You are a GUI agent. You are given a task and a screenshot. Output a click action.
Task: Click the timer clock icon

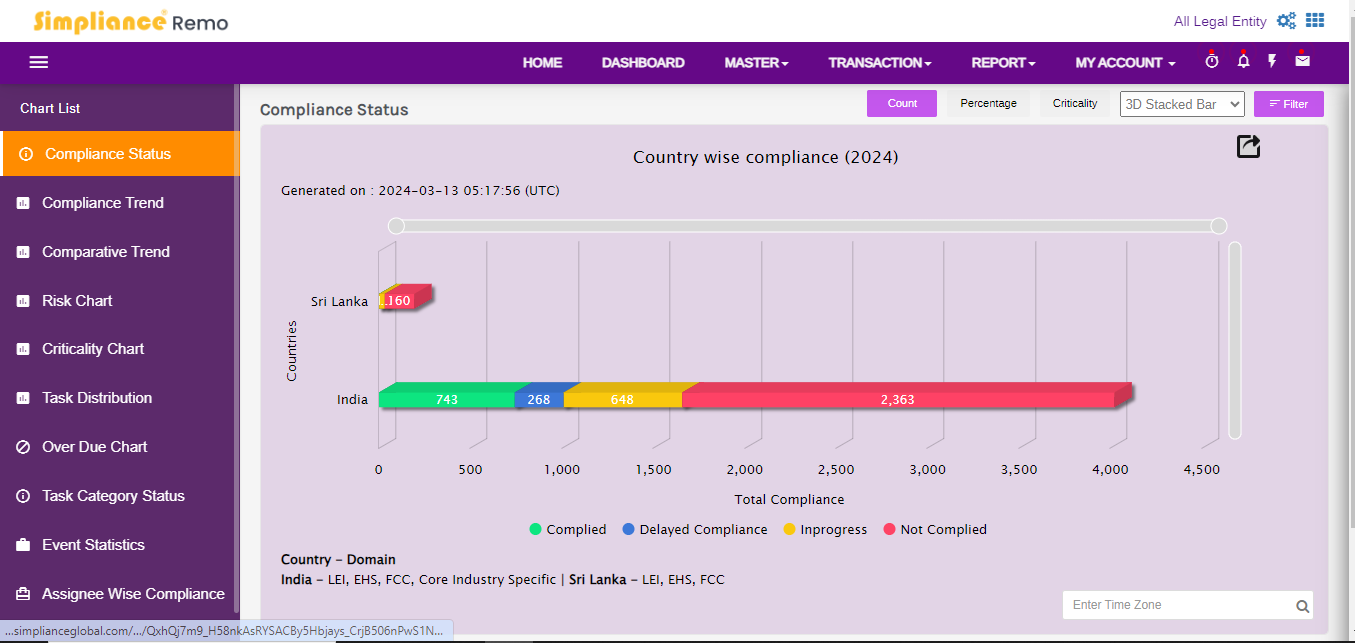point(1211,62)
